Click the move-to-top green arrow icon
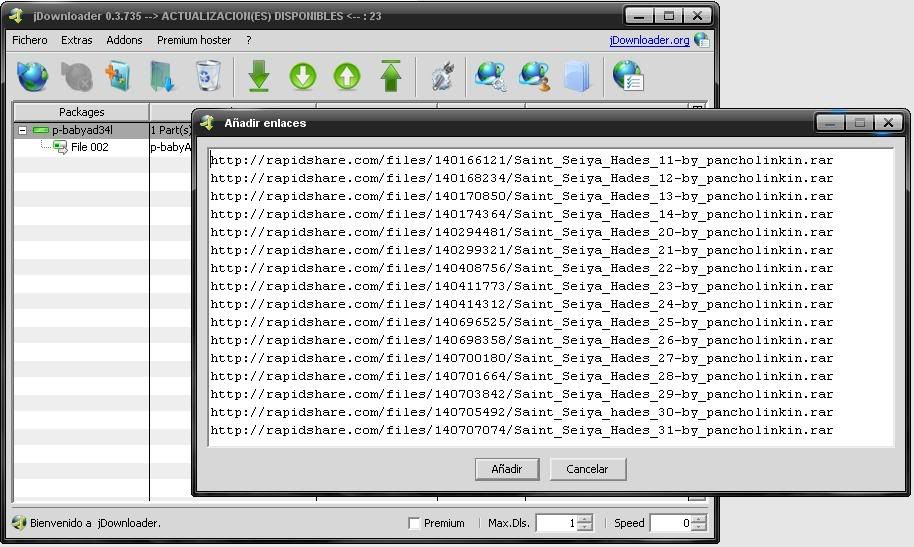This screenshot has width=914, height=547. (x=391, y=76)
